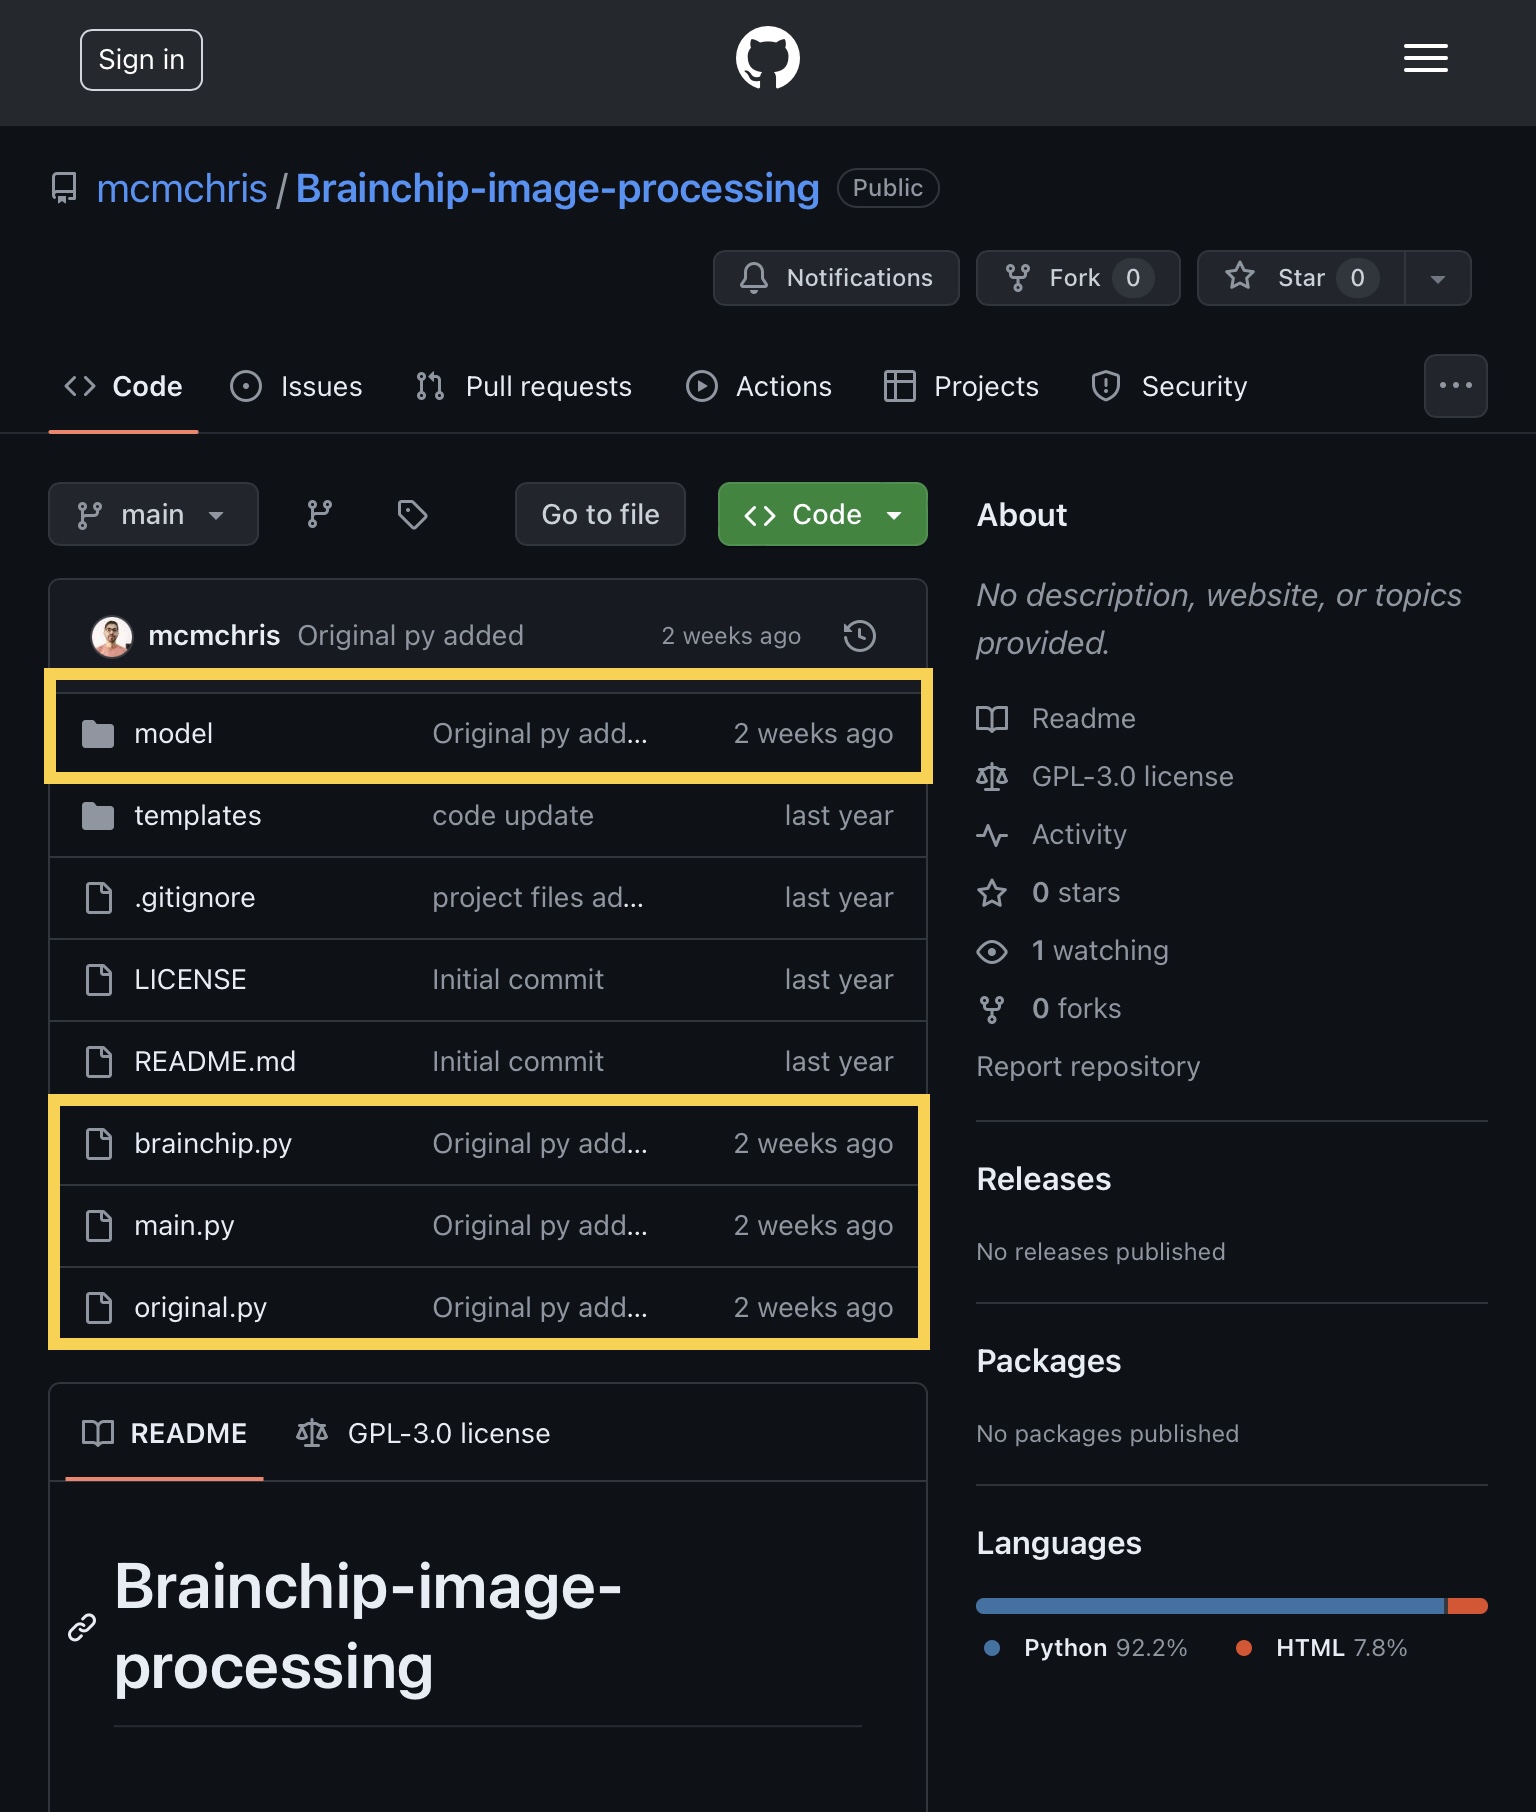Select the README tab below file list
This screenshot has height=1812, width=1536.
coord(164,1434)
